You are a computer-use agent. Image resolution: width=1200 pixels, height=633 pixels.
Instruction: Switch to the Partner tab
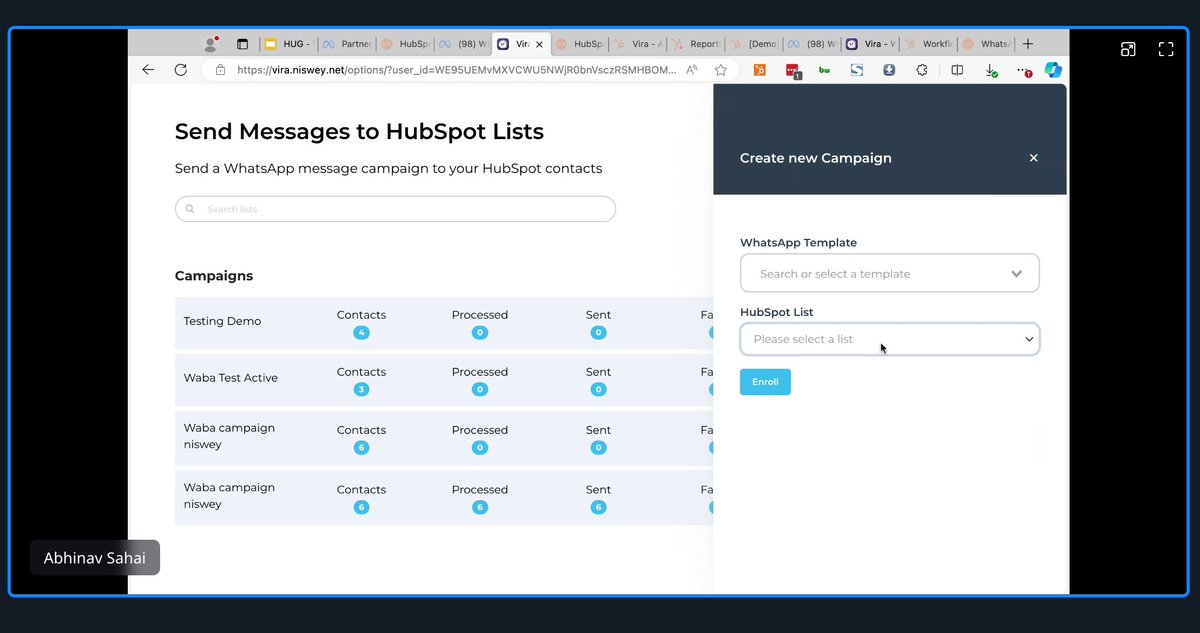coord(348,44)
